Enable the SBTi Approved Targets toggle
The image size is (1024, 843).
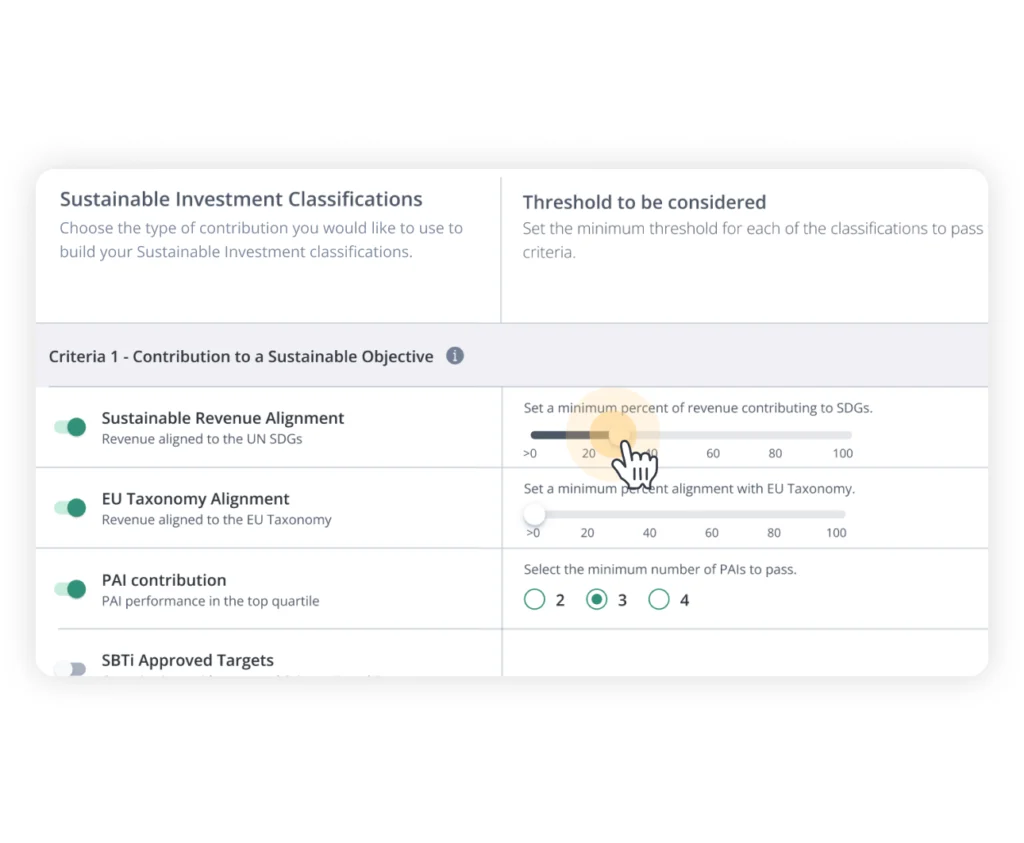[70, 668]
